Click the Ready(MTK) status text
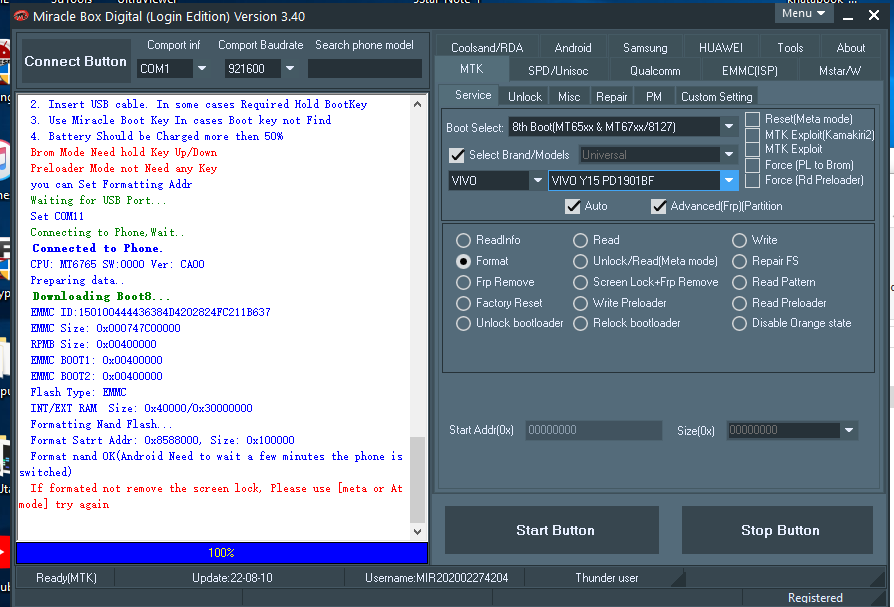The width and height of the screenshot is (894, 607). click(66, 578)
